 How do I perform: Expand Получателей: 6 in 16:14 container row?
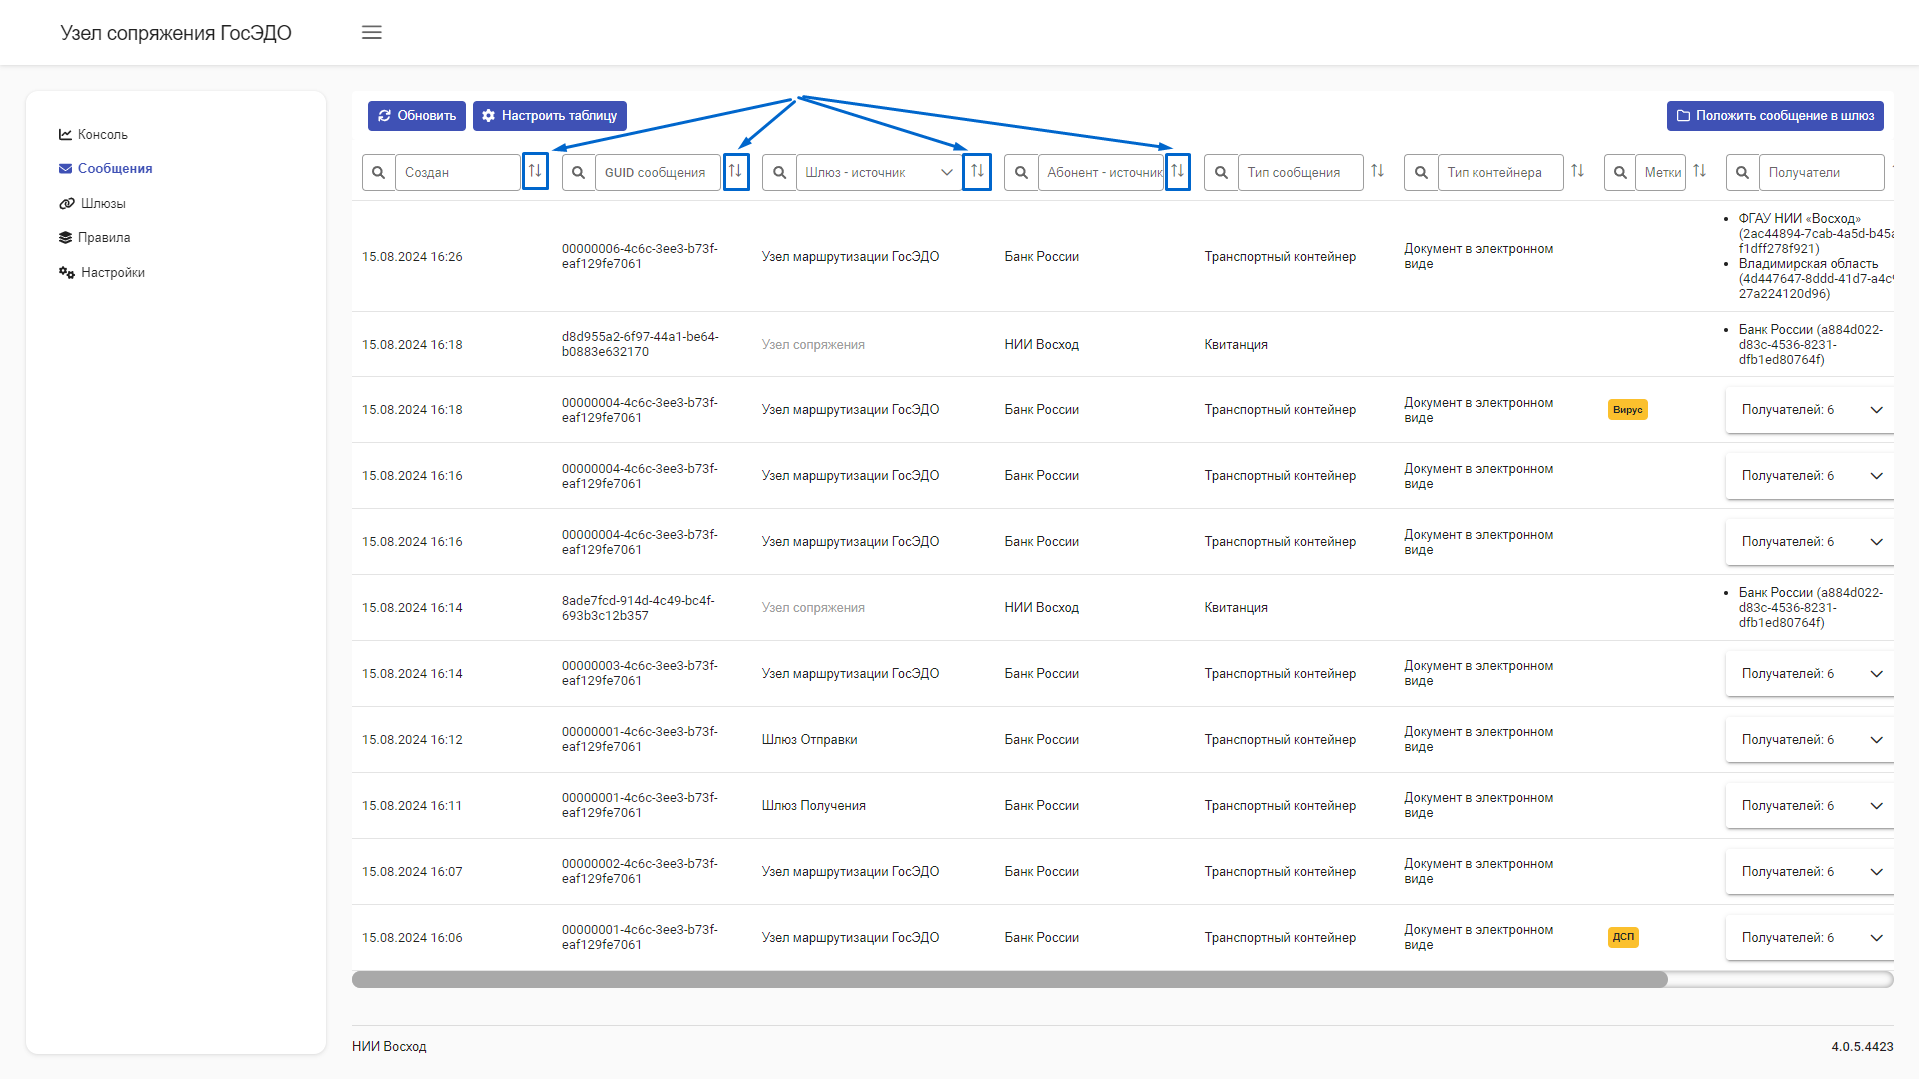pos(1810,674)
